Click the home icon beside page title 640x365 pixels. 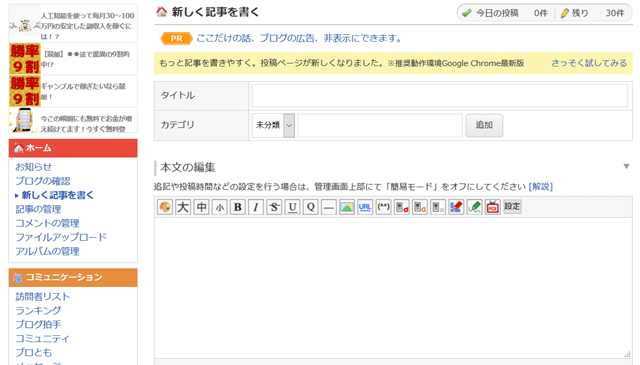[162, 12]
